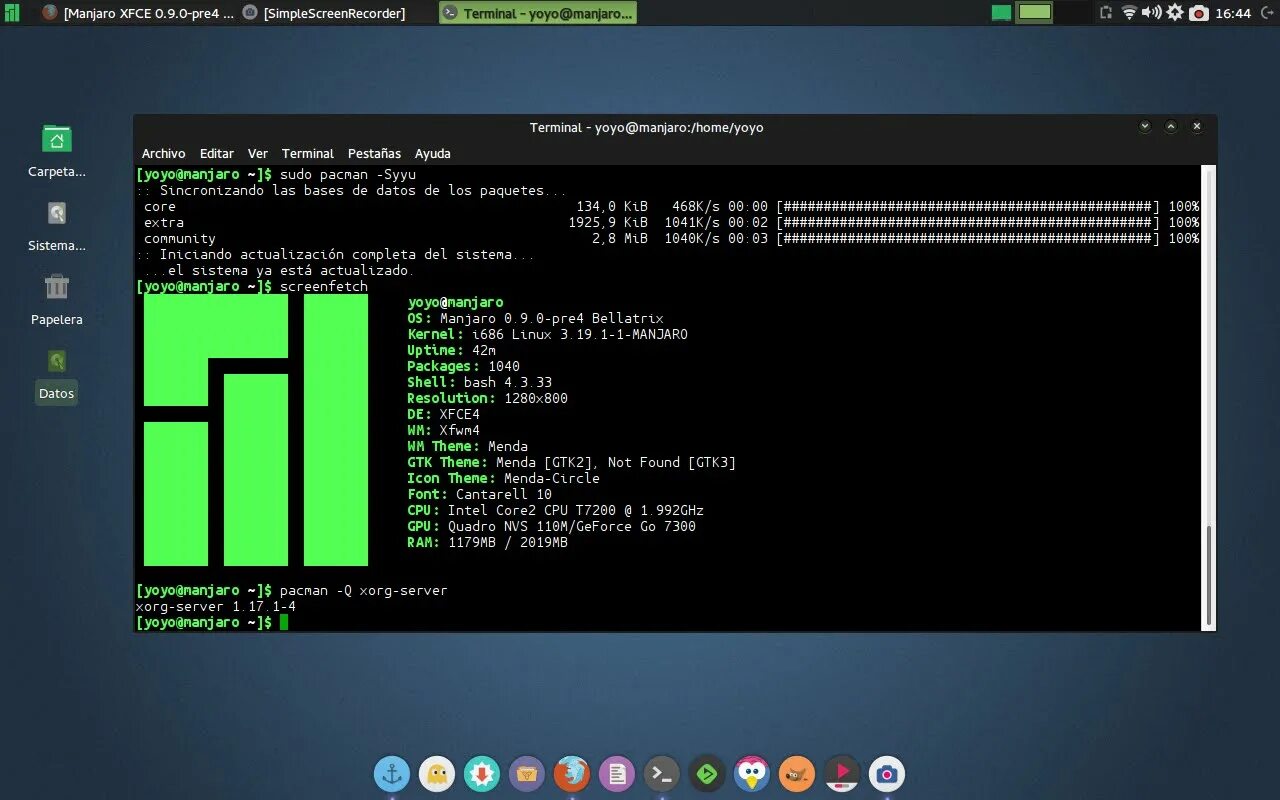The height and width of the screenshot is (800, 1280).
Task: Click the extra progress bar at 100%
Action: click(x=968, y=222)
